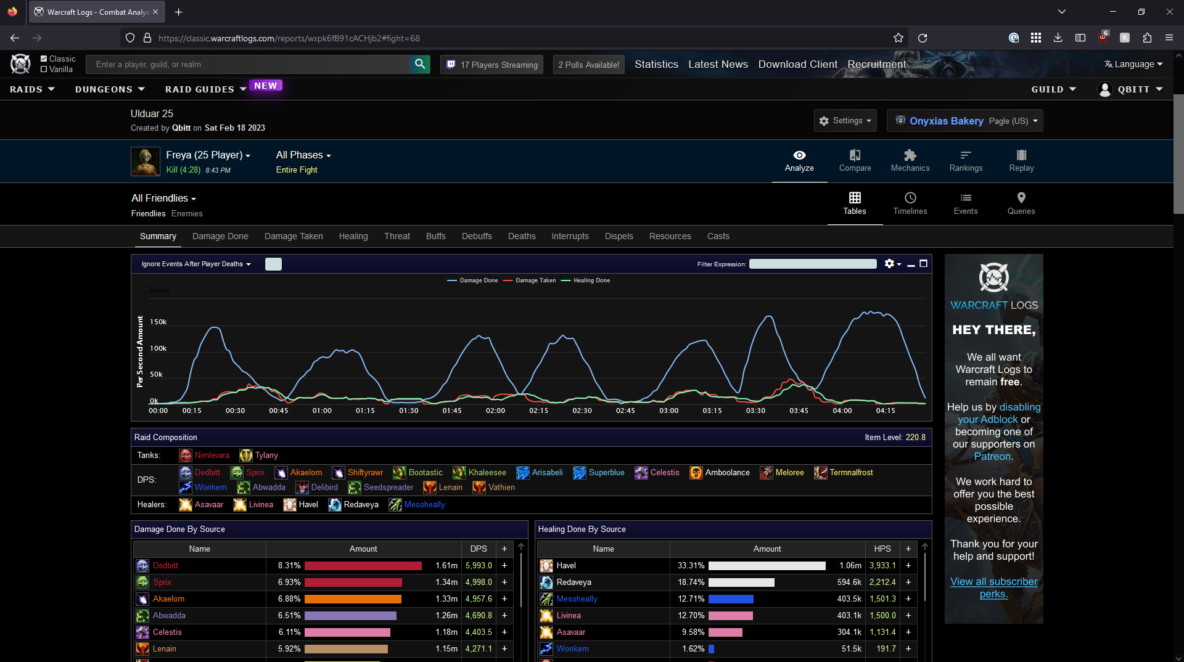Enable the Vanilla checkbox
The width and height of the screenshot is (1184, 662).
tap(44, 70)
